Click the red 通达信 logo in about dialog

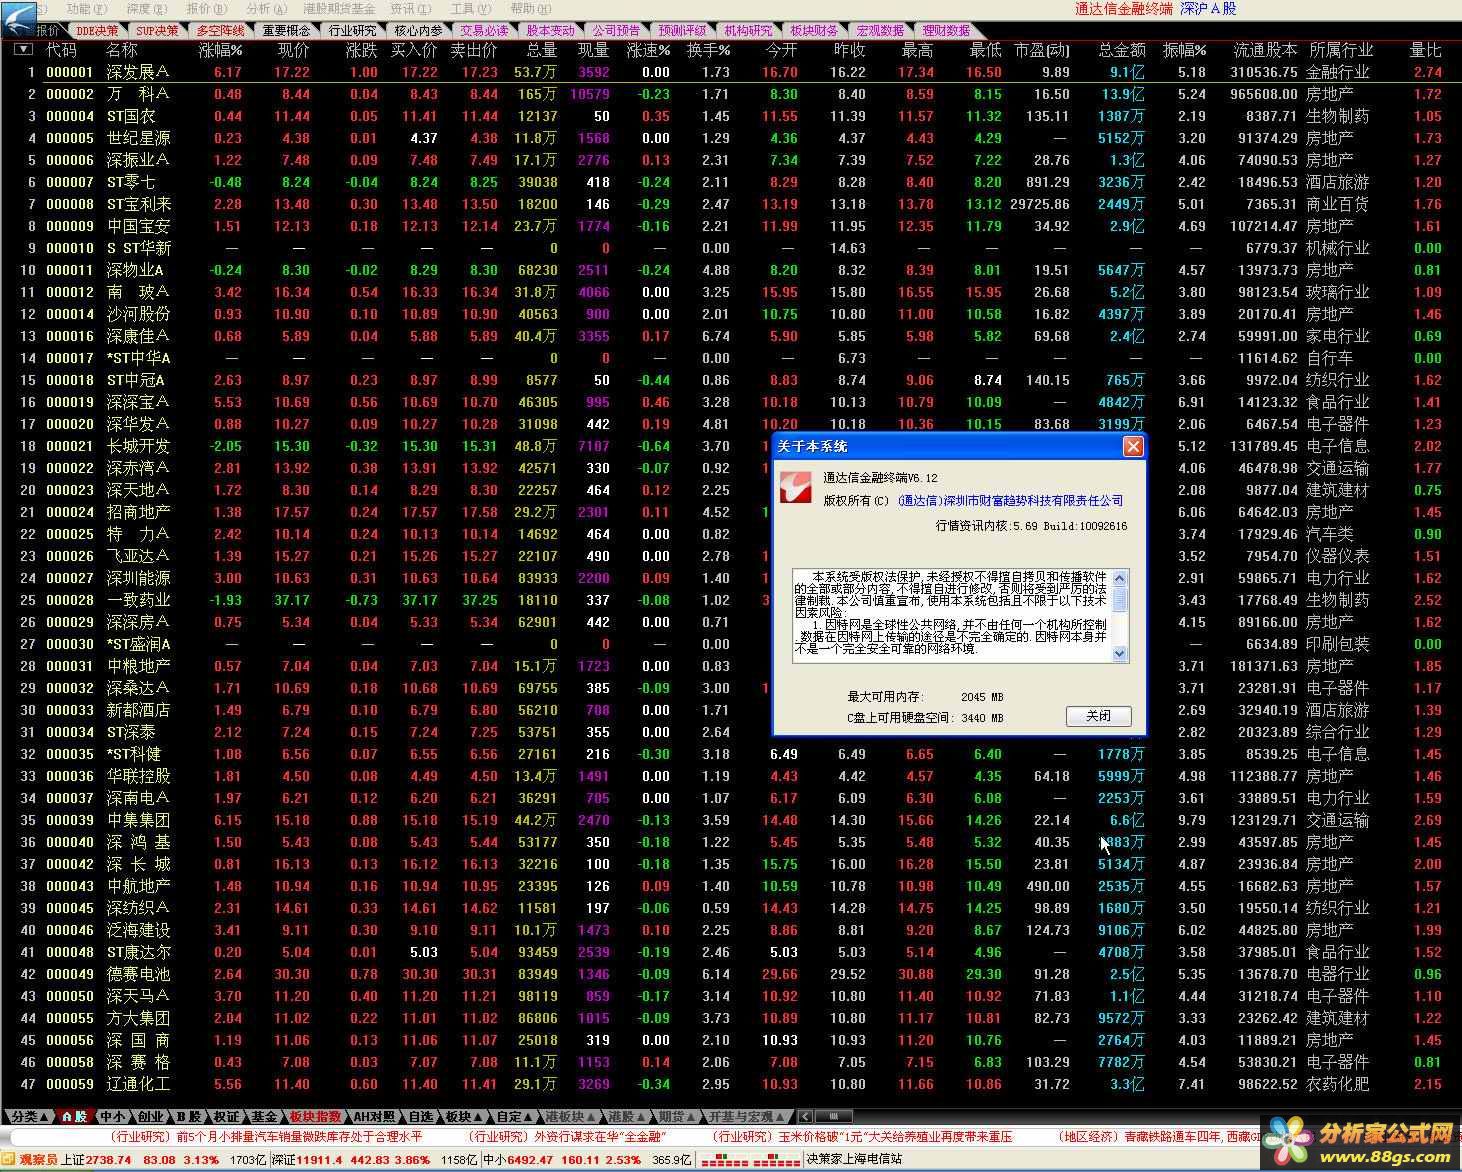(796, 488)
